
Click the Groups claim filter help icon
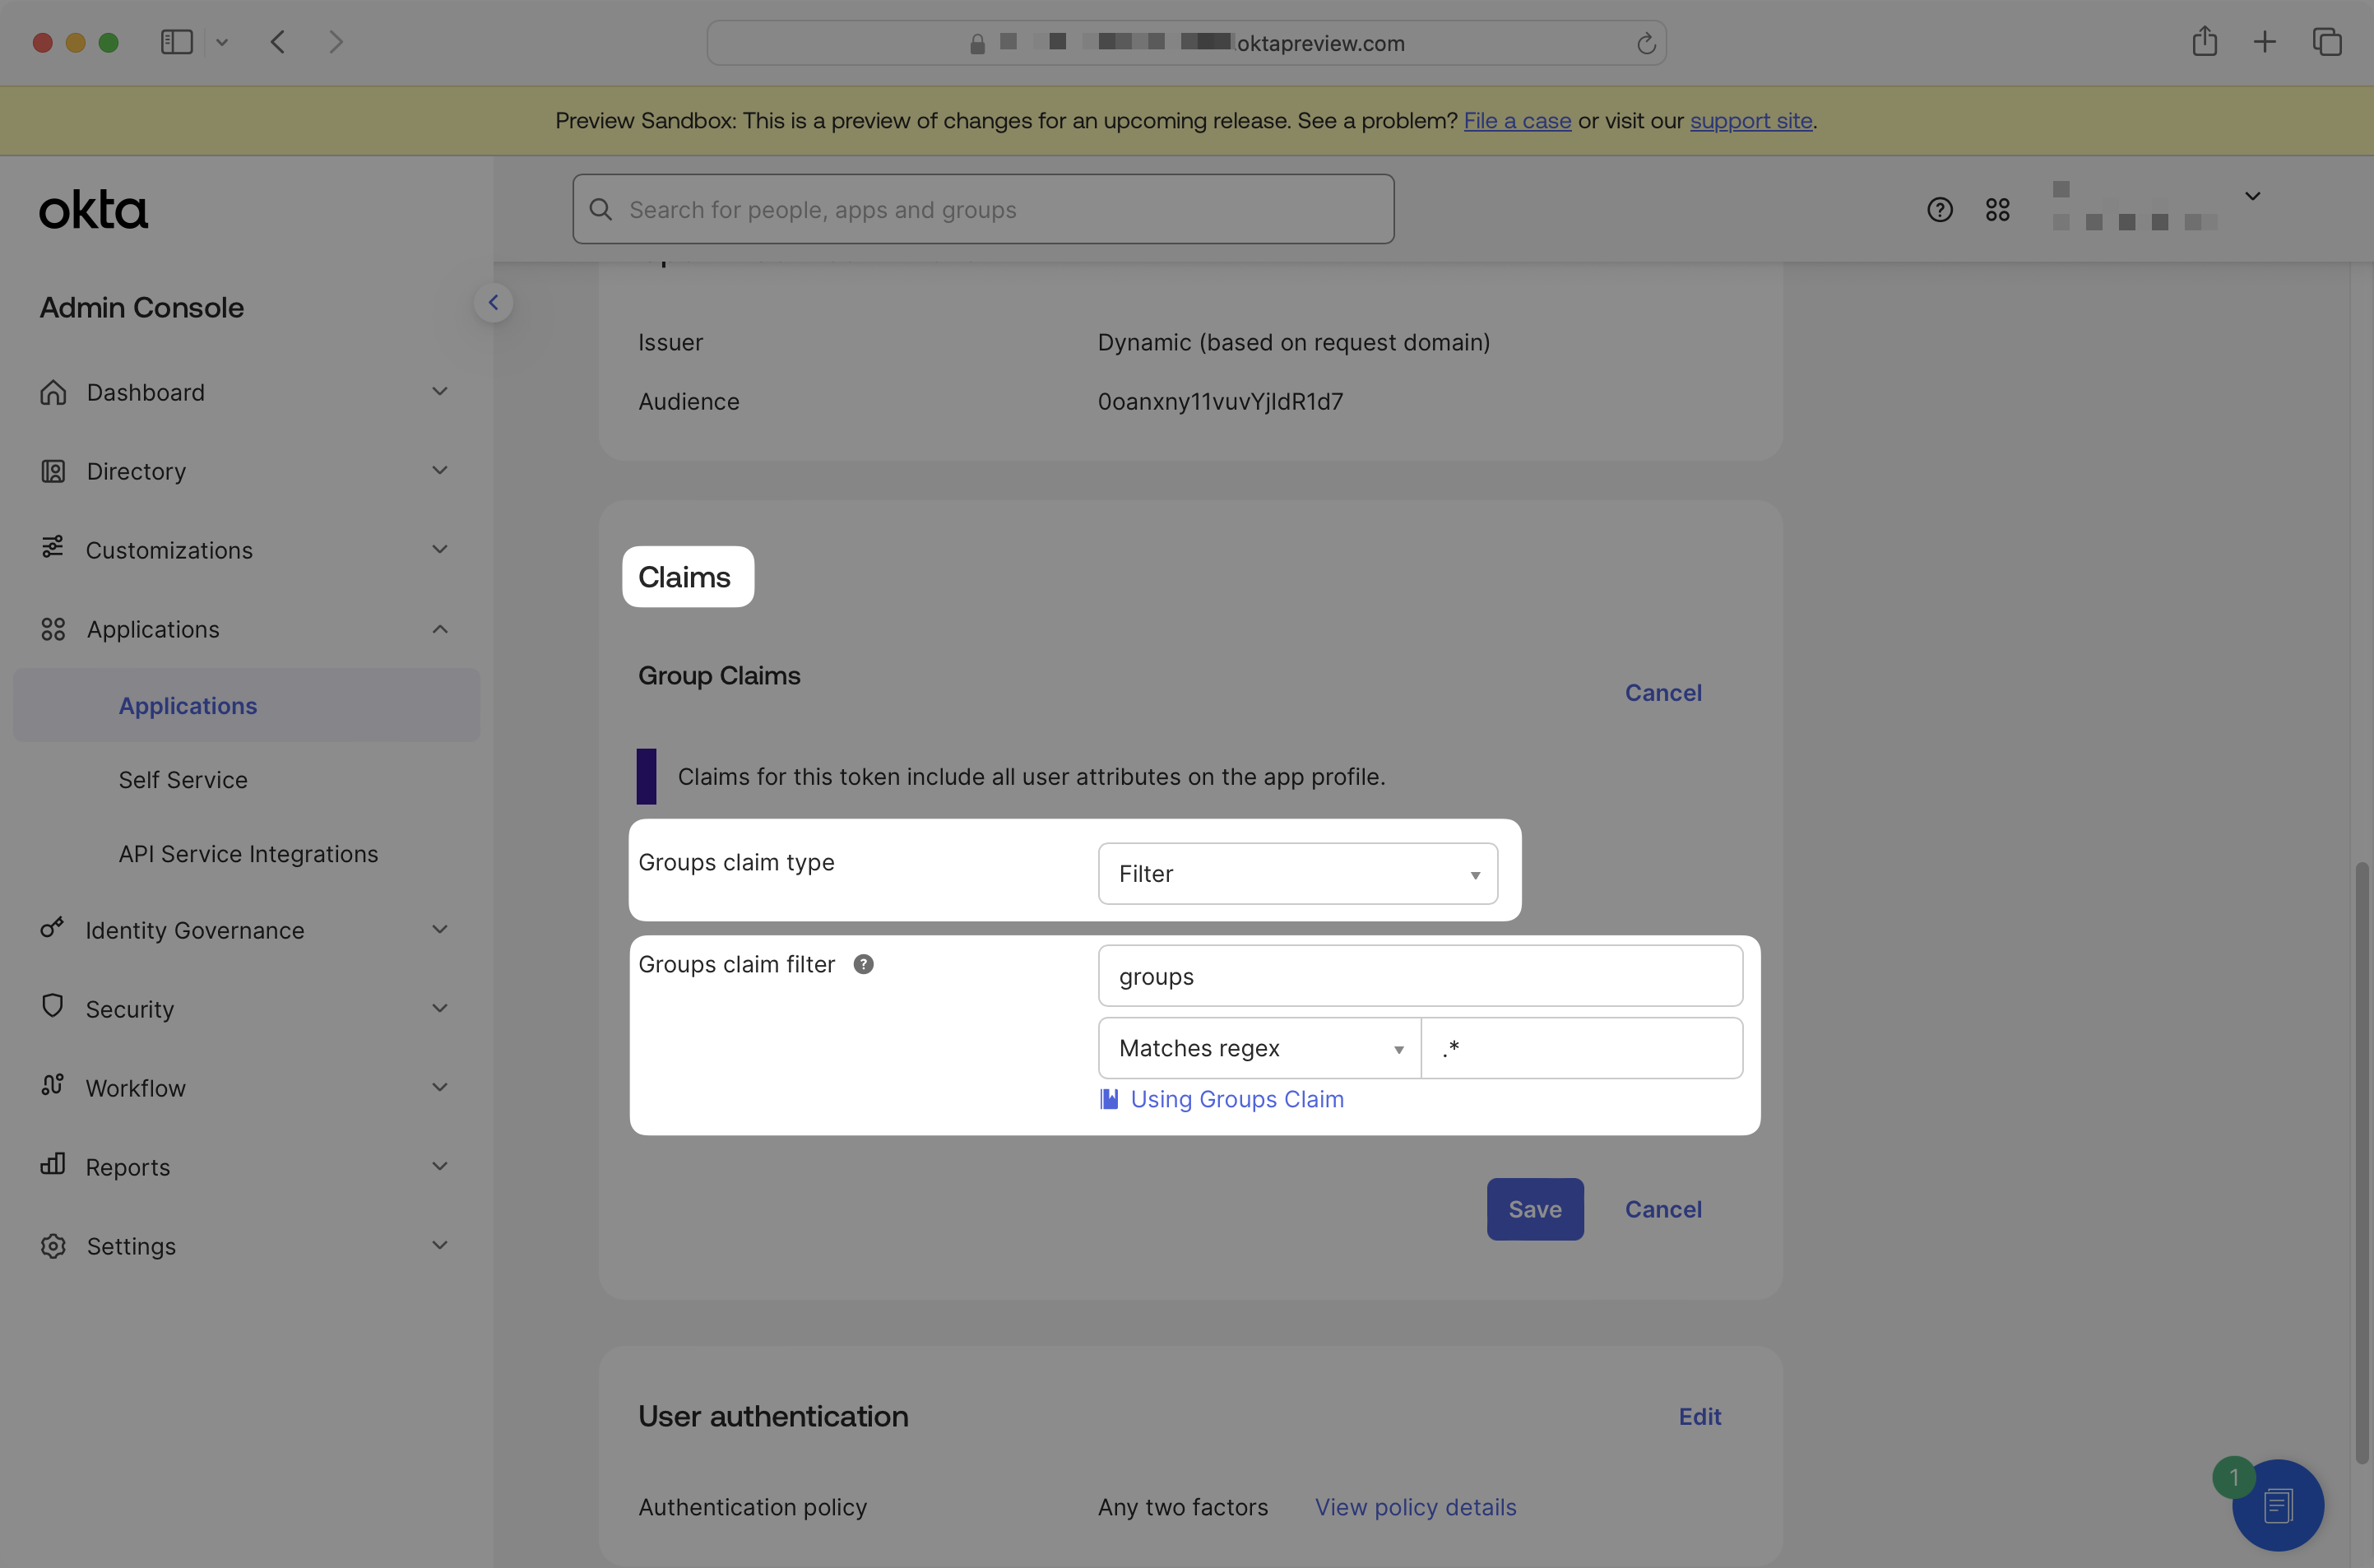(863, 963)
